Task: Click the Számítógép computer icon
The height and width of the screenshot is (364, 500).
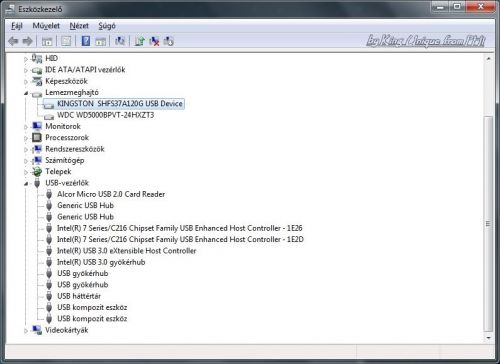Action: [x=37, y=160]
